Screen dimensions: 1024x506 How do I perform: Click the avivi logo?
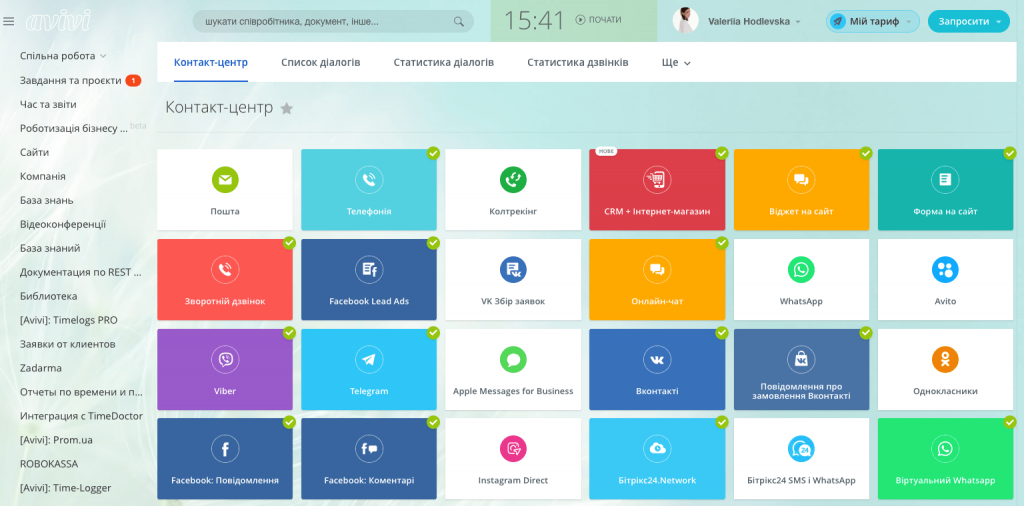click(58, 20)
